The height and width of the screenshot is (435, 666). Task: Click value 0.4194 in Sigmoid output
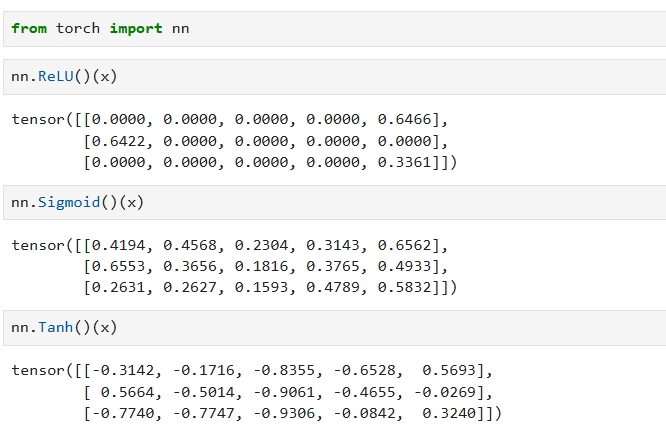point(119,246)
